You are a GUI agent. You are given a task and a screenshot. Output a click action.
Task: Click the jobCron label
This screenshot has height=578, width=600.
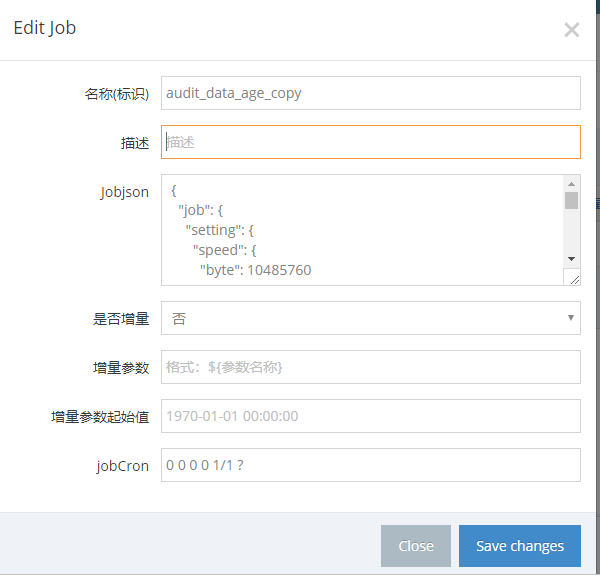click(122, 466)
